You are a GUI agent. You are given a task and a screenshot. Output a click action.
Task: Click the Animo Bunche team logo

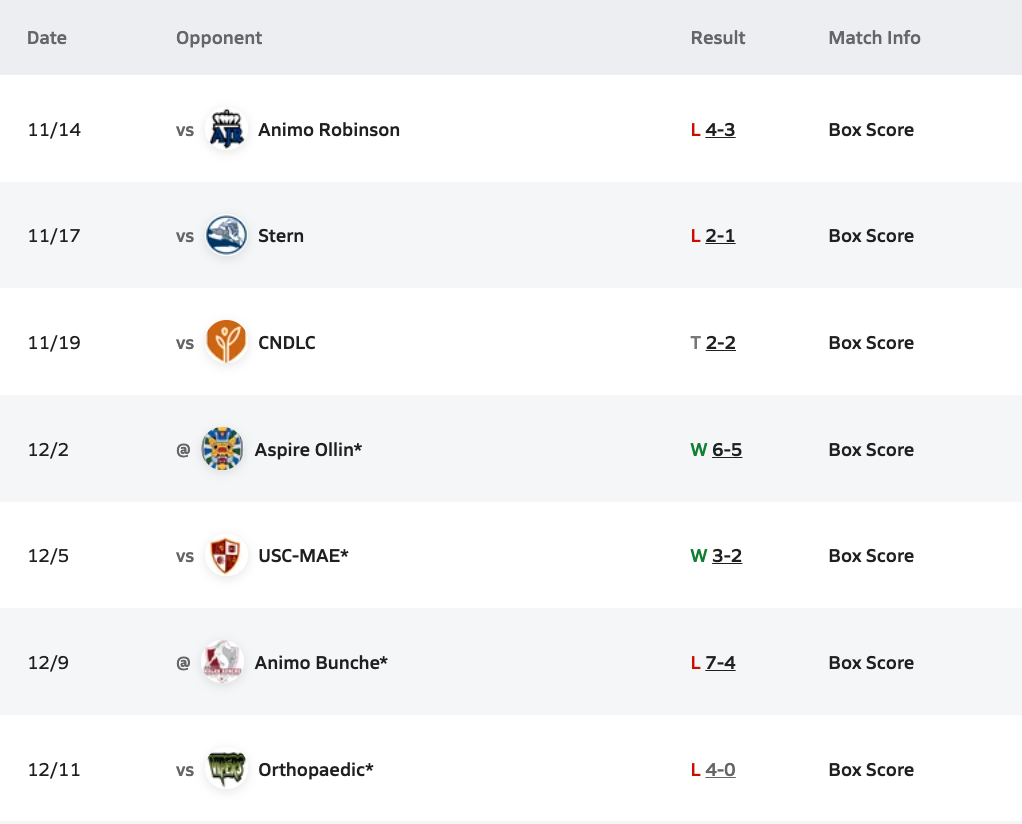coord(222,663)
